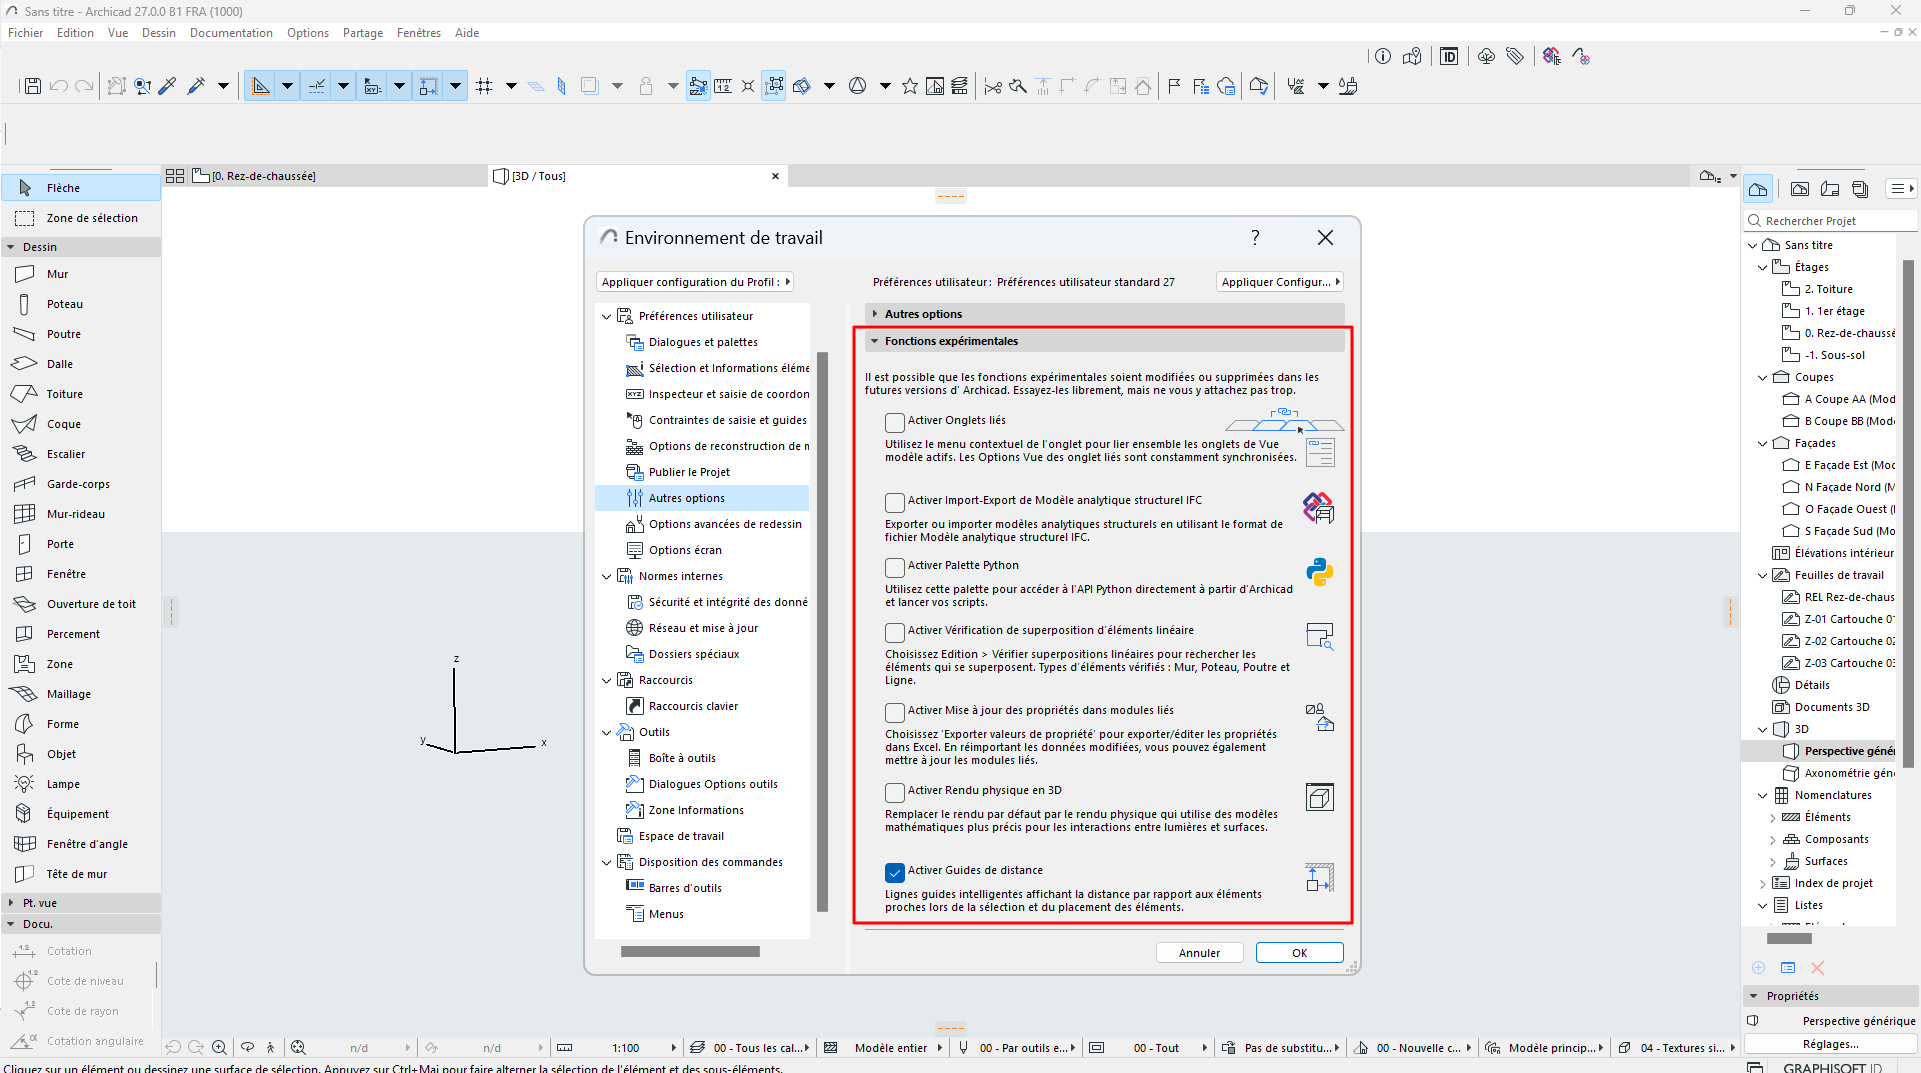
Task: Click the OK button
Action: click(x=1299, y=953)
